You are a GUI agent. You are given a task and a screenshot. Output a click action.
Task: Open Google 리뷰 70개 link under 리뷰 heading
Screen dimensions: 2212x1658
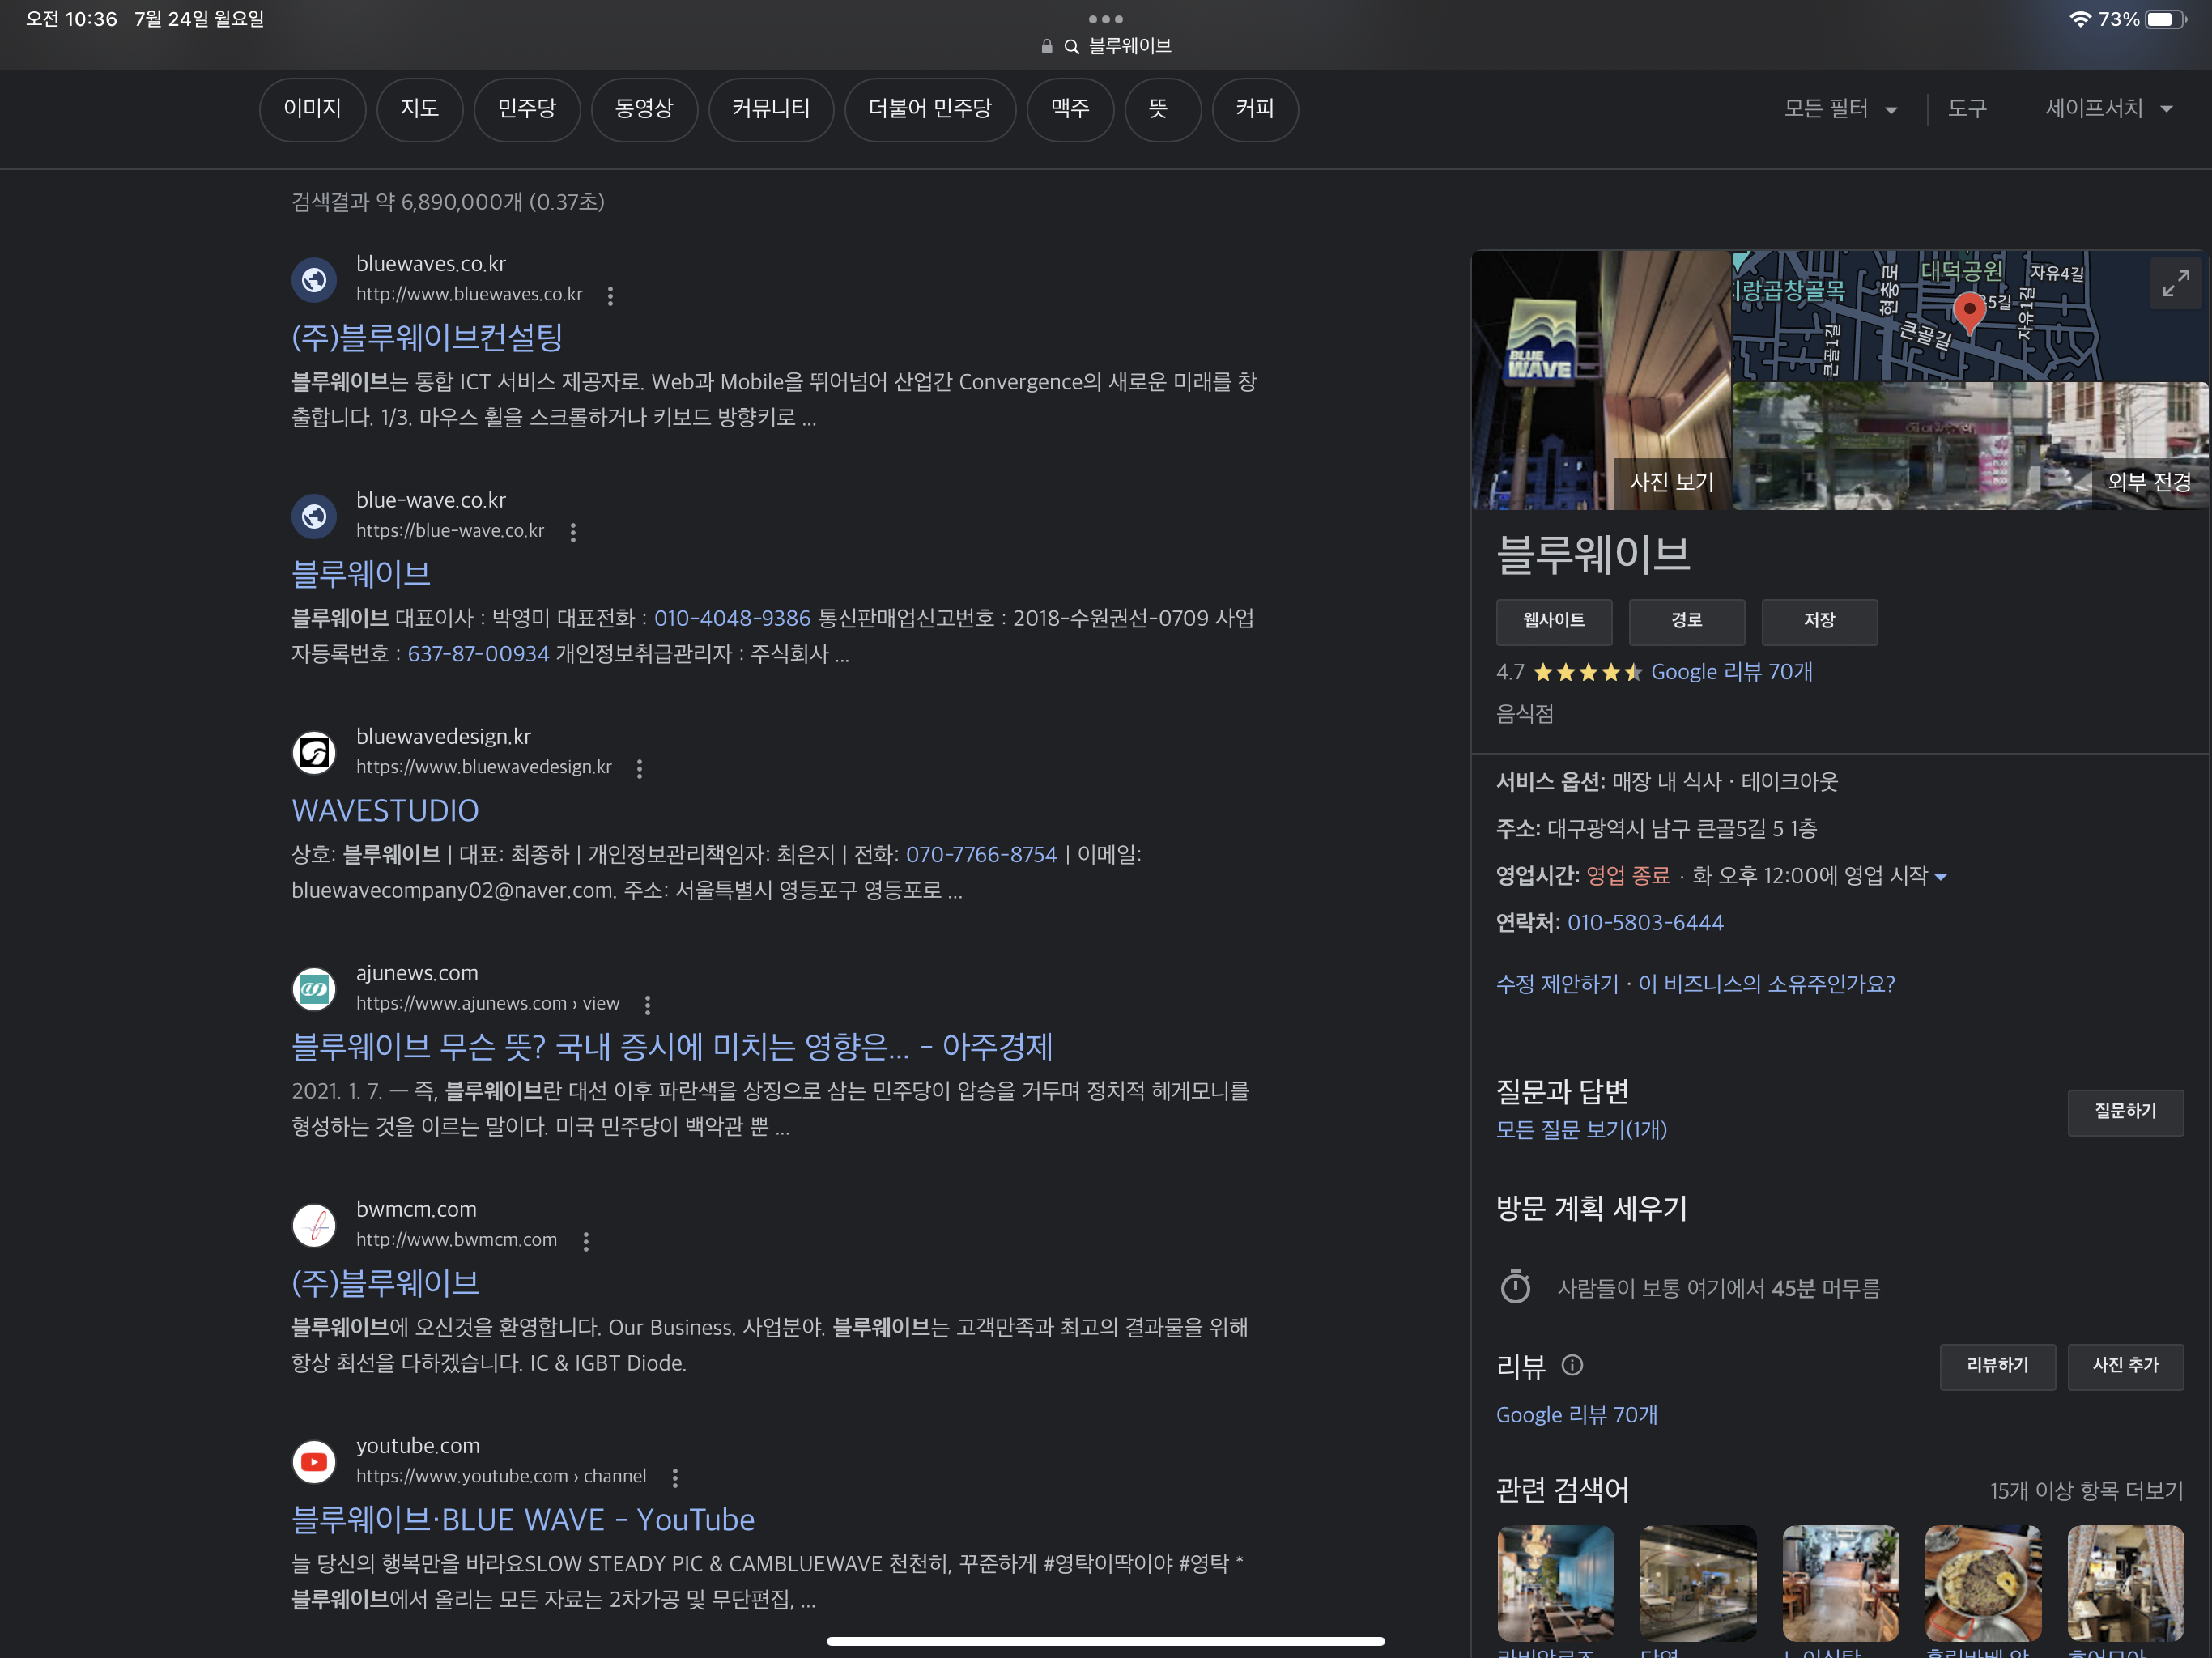point(1576,1415)
